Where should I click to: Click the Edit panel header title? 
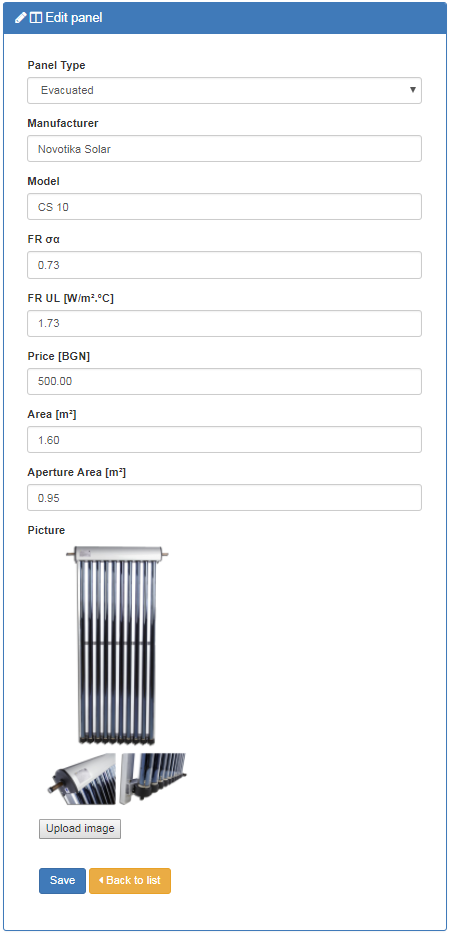tap(73, 18)
